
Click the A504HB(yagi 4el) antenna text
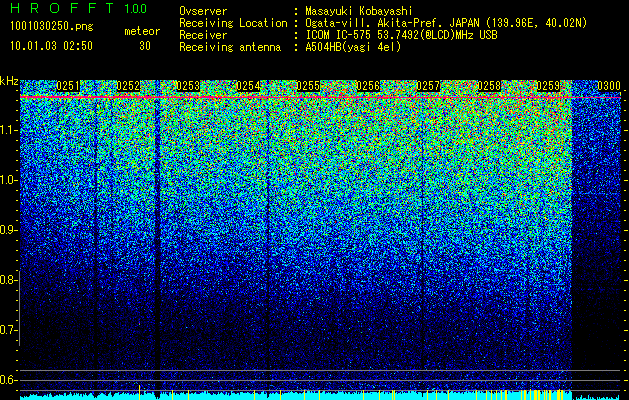pos(353,47)
